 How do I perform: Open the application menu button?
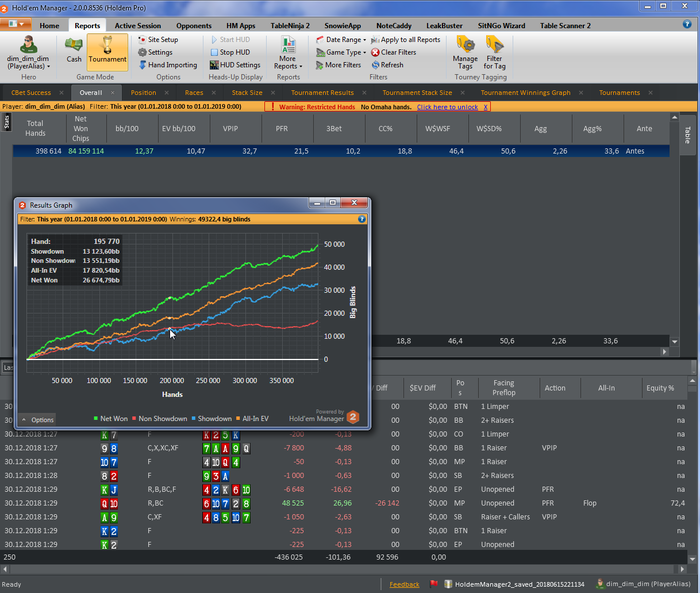pos(16,24)
